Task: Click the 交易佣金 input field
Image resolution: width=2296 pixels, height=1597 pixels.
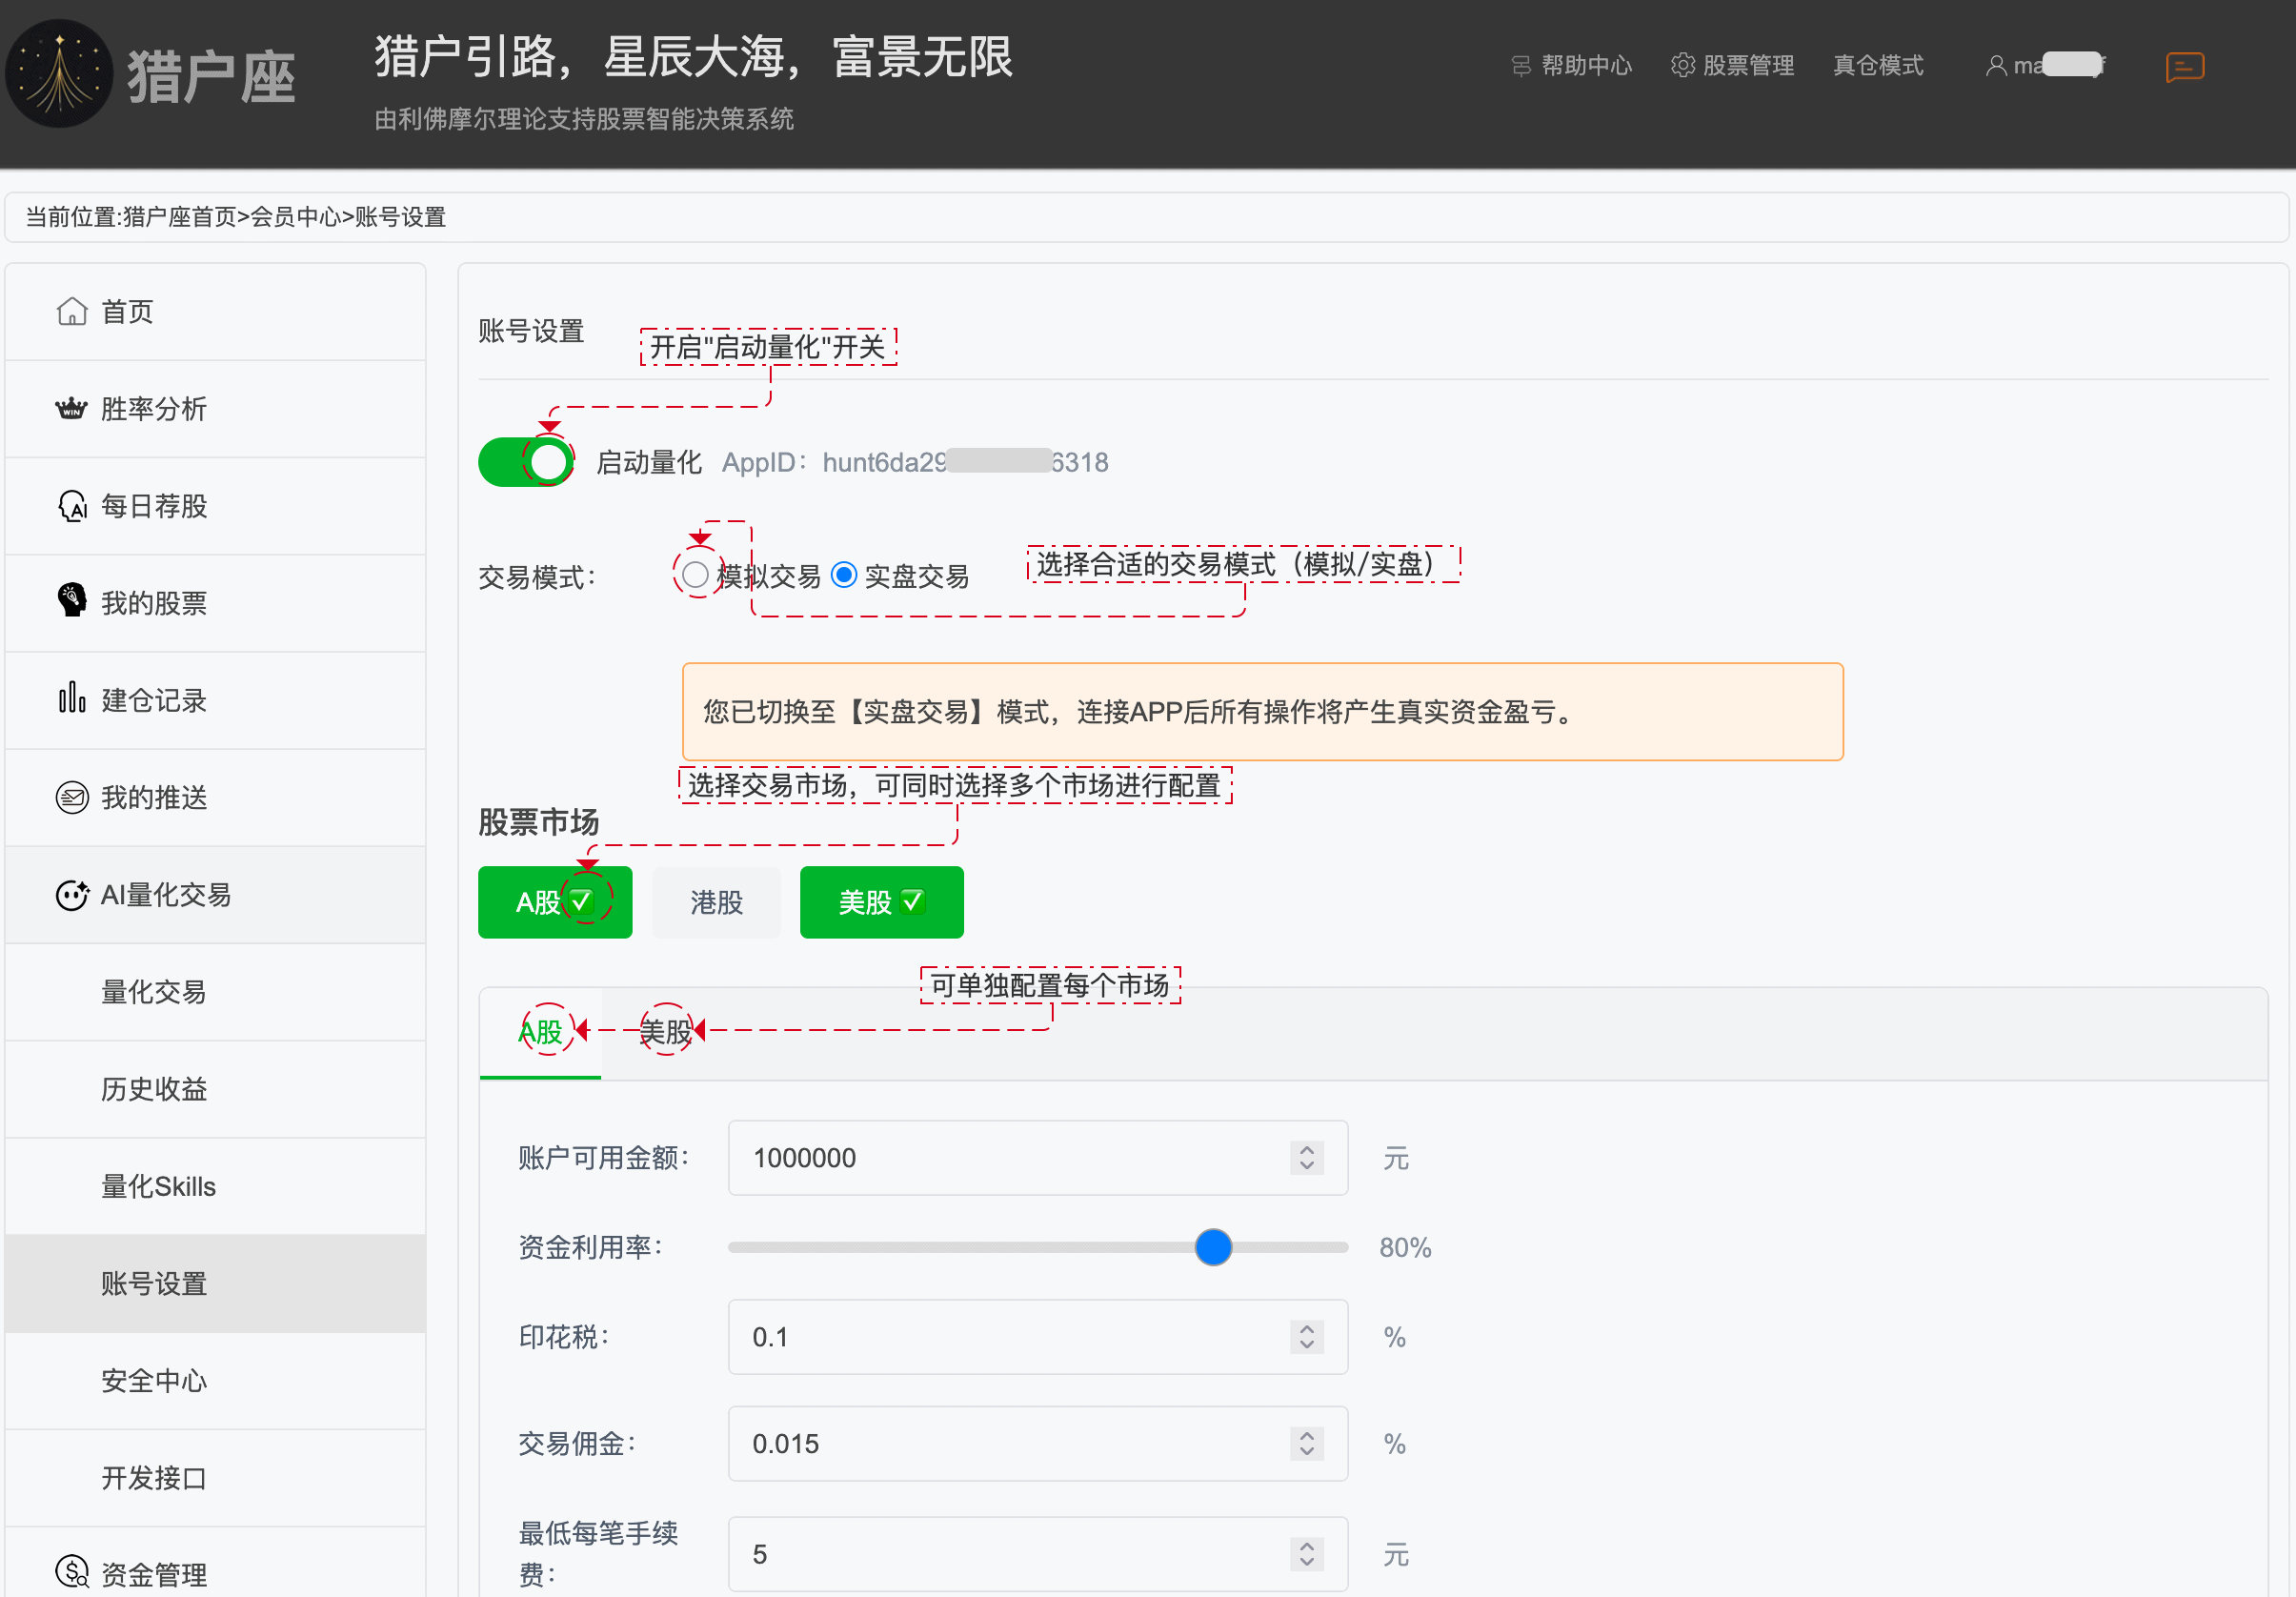Action: point(1037,1444)
